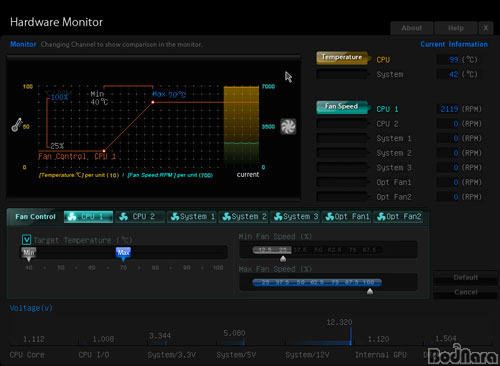The height and width of the screenshot is (366, 500).
Task: Click the 1.112 CPU Core voltage value
Action: (x=34, y=339)
